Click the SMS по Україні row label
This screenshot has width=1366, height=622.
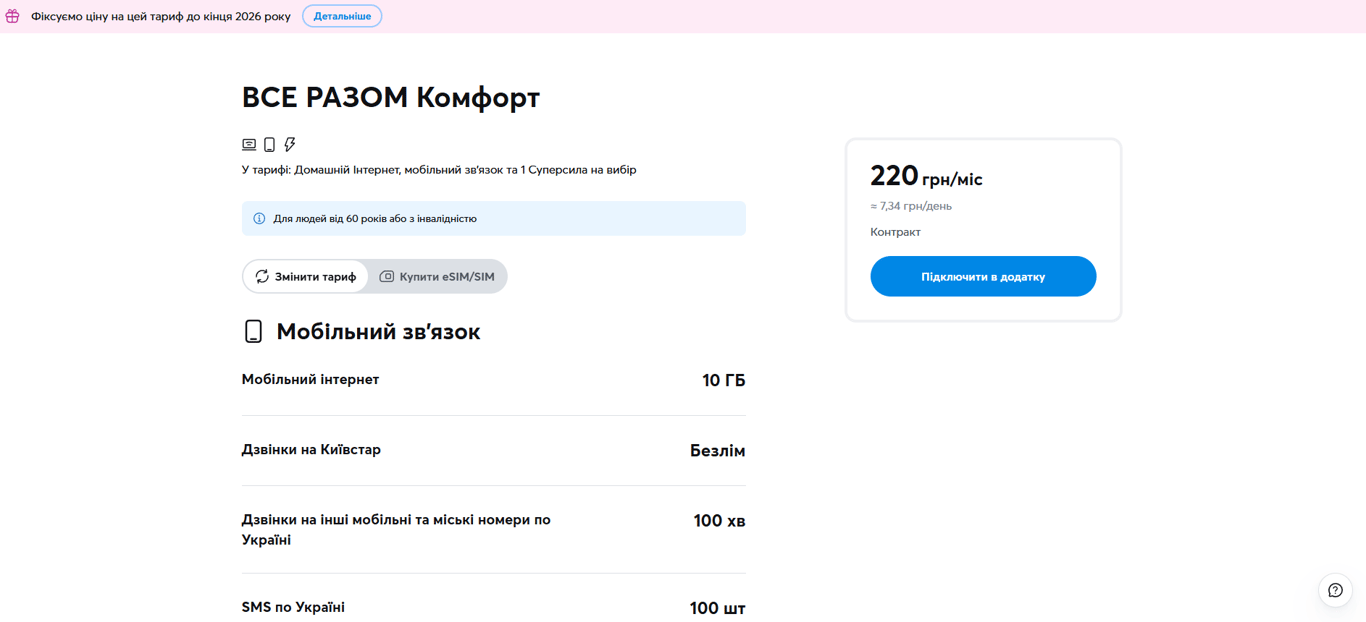click(293, 607)
